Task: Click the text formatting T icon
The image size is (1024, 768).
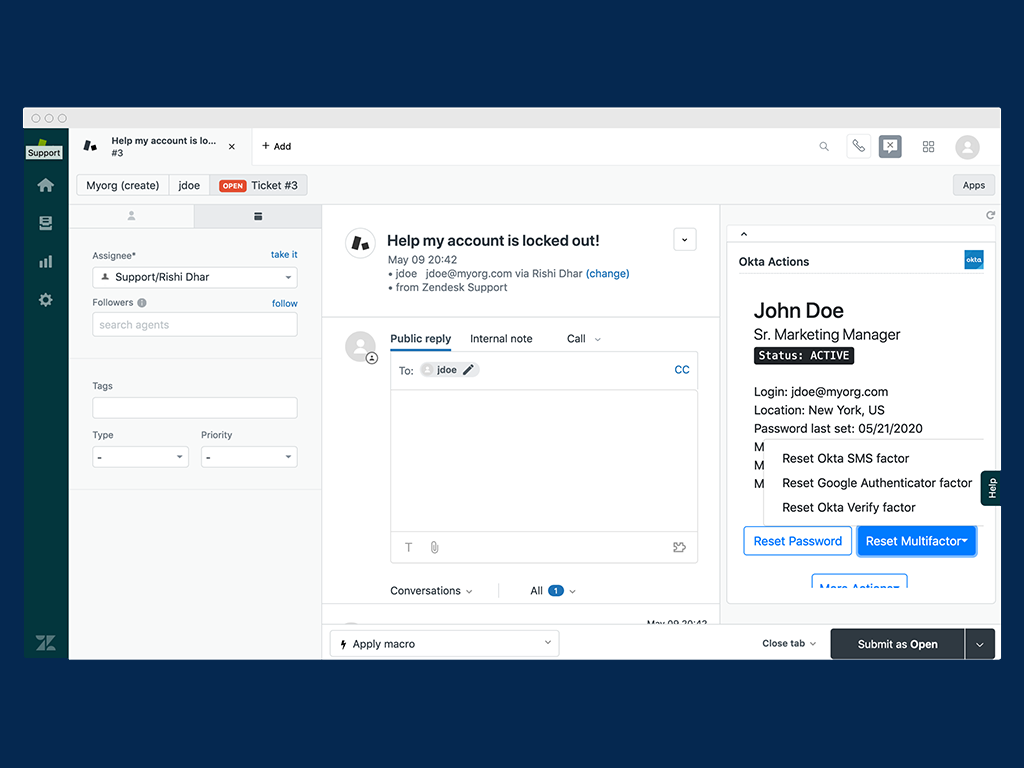Action: tap(408, 547)
